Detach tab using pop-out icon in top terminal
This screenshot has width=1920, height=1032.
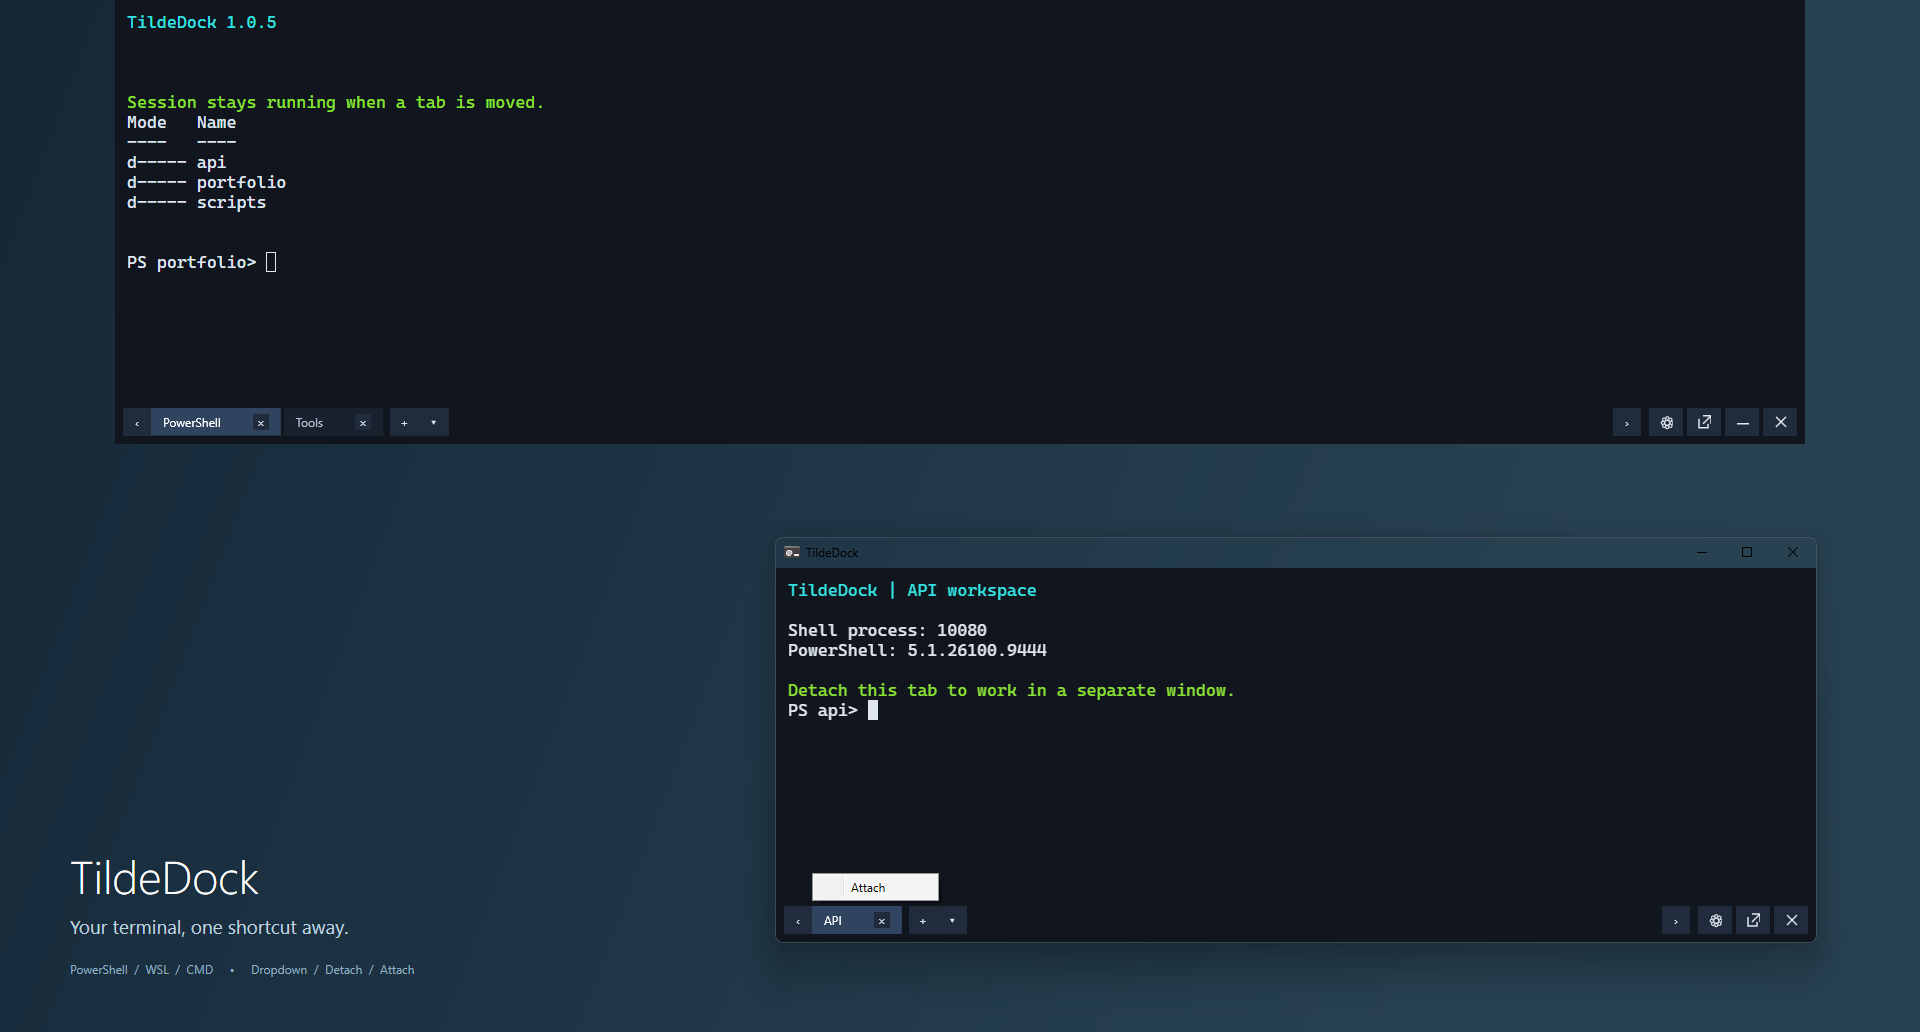(x=1704, y=423)
